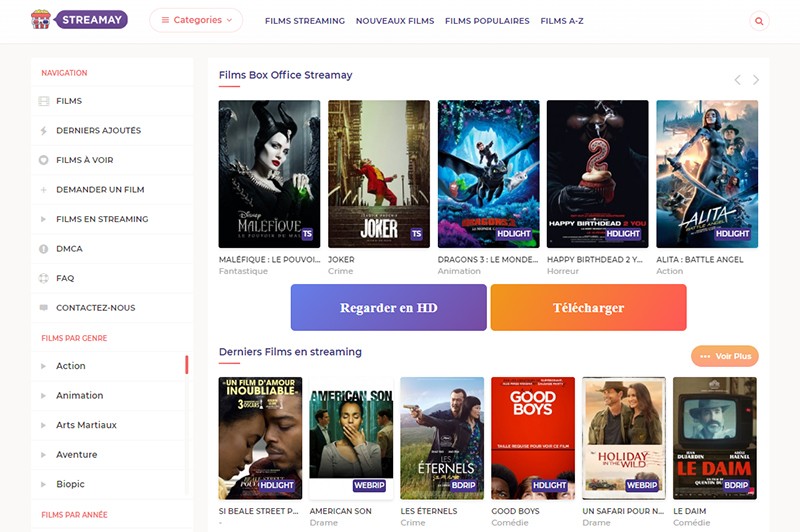Click the plus icon beside DEMANDER UN FILM
Screen dimensions: 800x532
coord(44,190)
